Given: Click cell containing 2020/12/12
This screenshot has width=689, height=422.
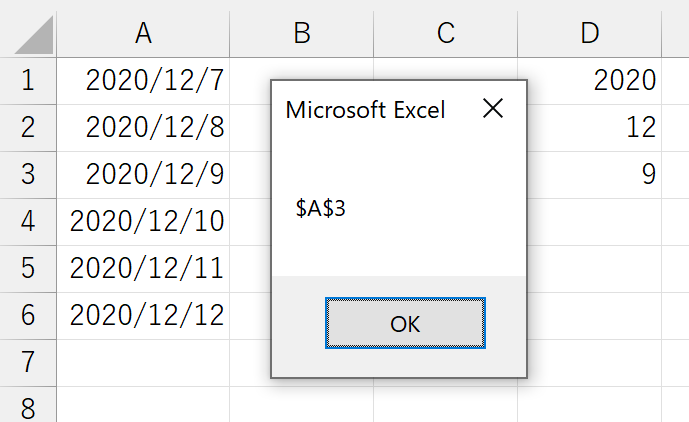Looking at the screenshot, I should pos(143,316).
